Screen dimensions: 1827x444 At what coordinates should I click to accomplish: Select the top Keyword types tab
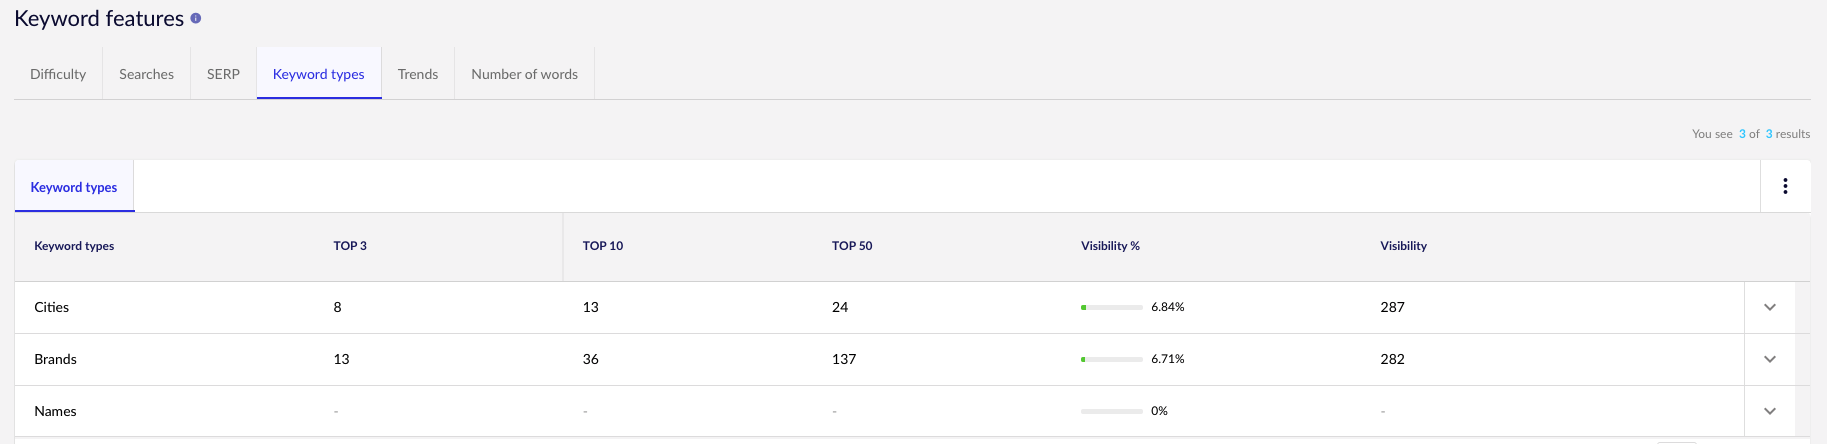click(x=318, y=74)
